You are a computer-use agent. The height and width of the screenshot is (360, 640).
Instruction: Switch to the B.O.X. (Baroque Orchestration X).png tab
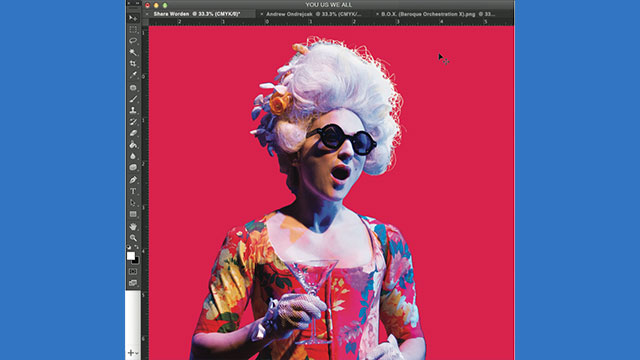point(438,14)
